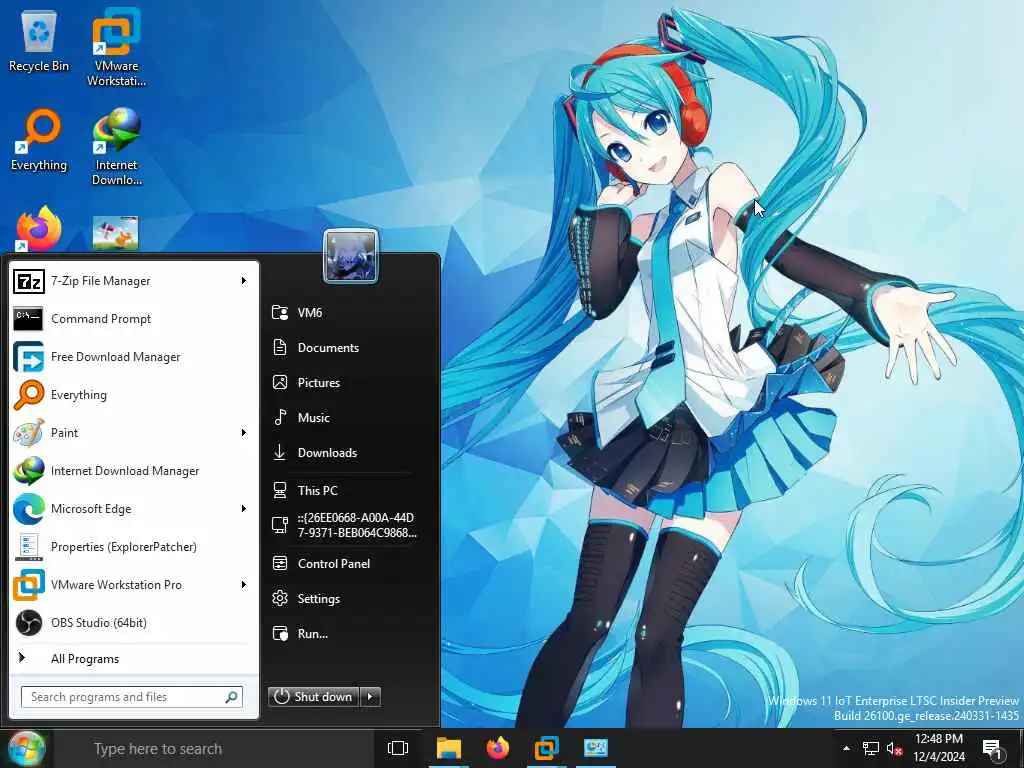
Task: Click the taskbar Type here to search box
Action: tap(216, 748)
